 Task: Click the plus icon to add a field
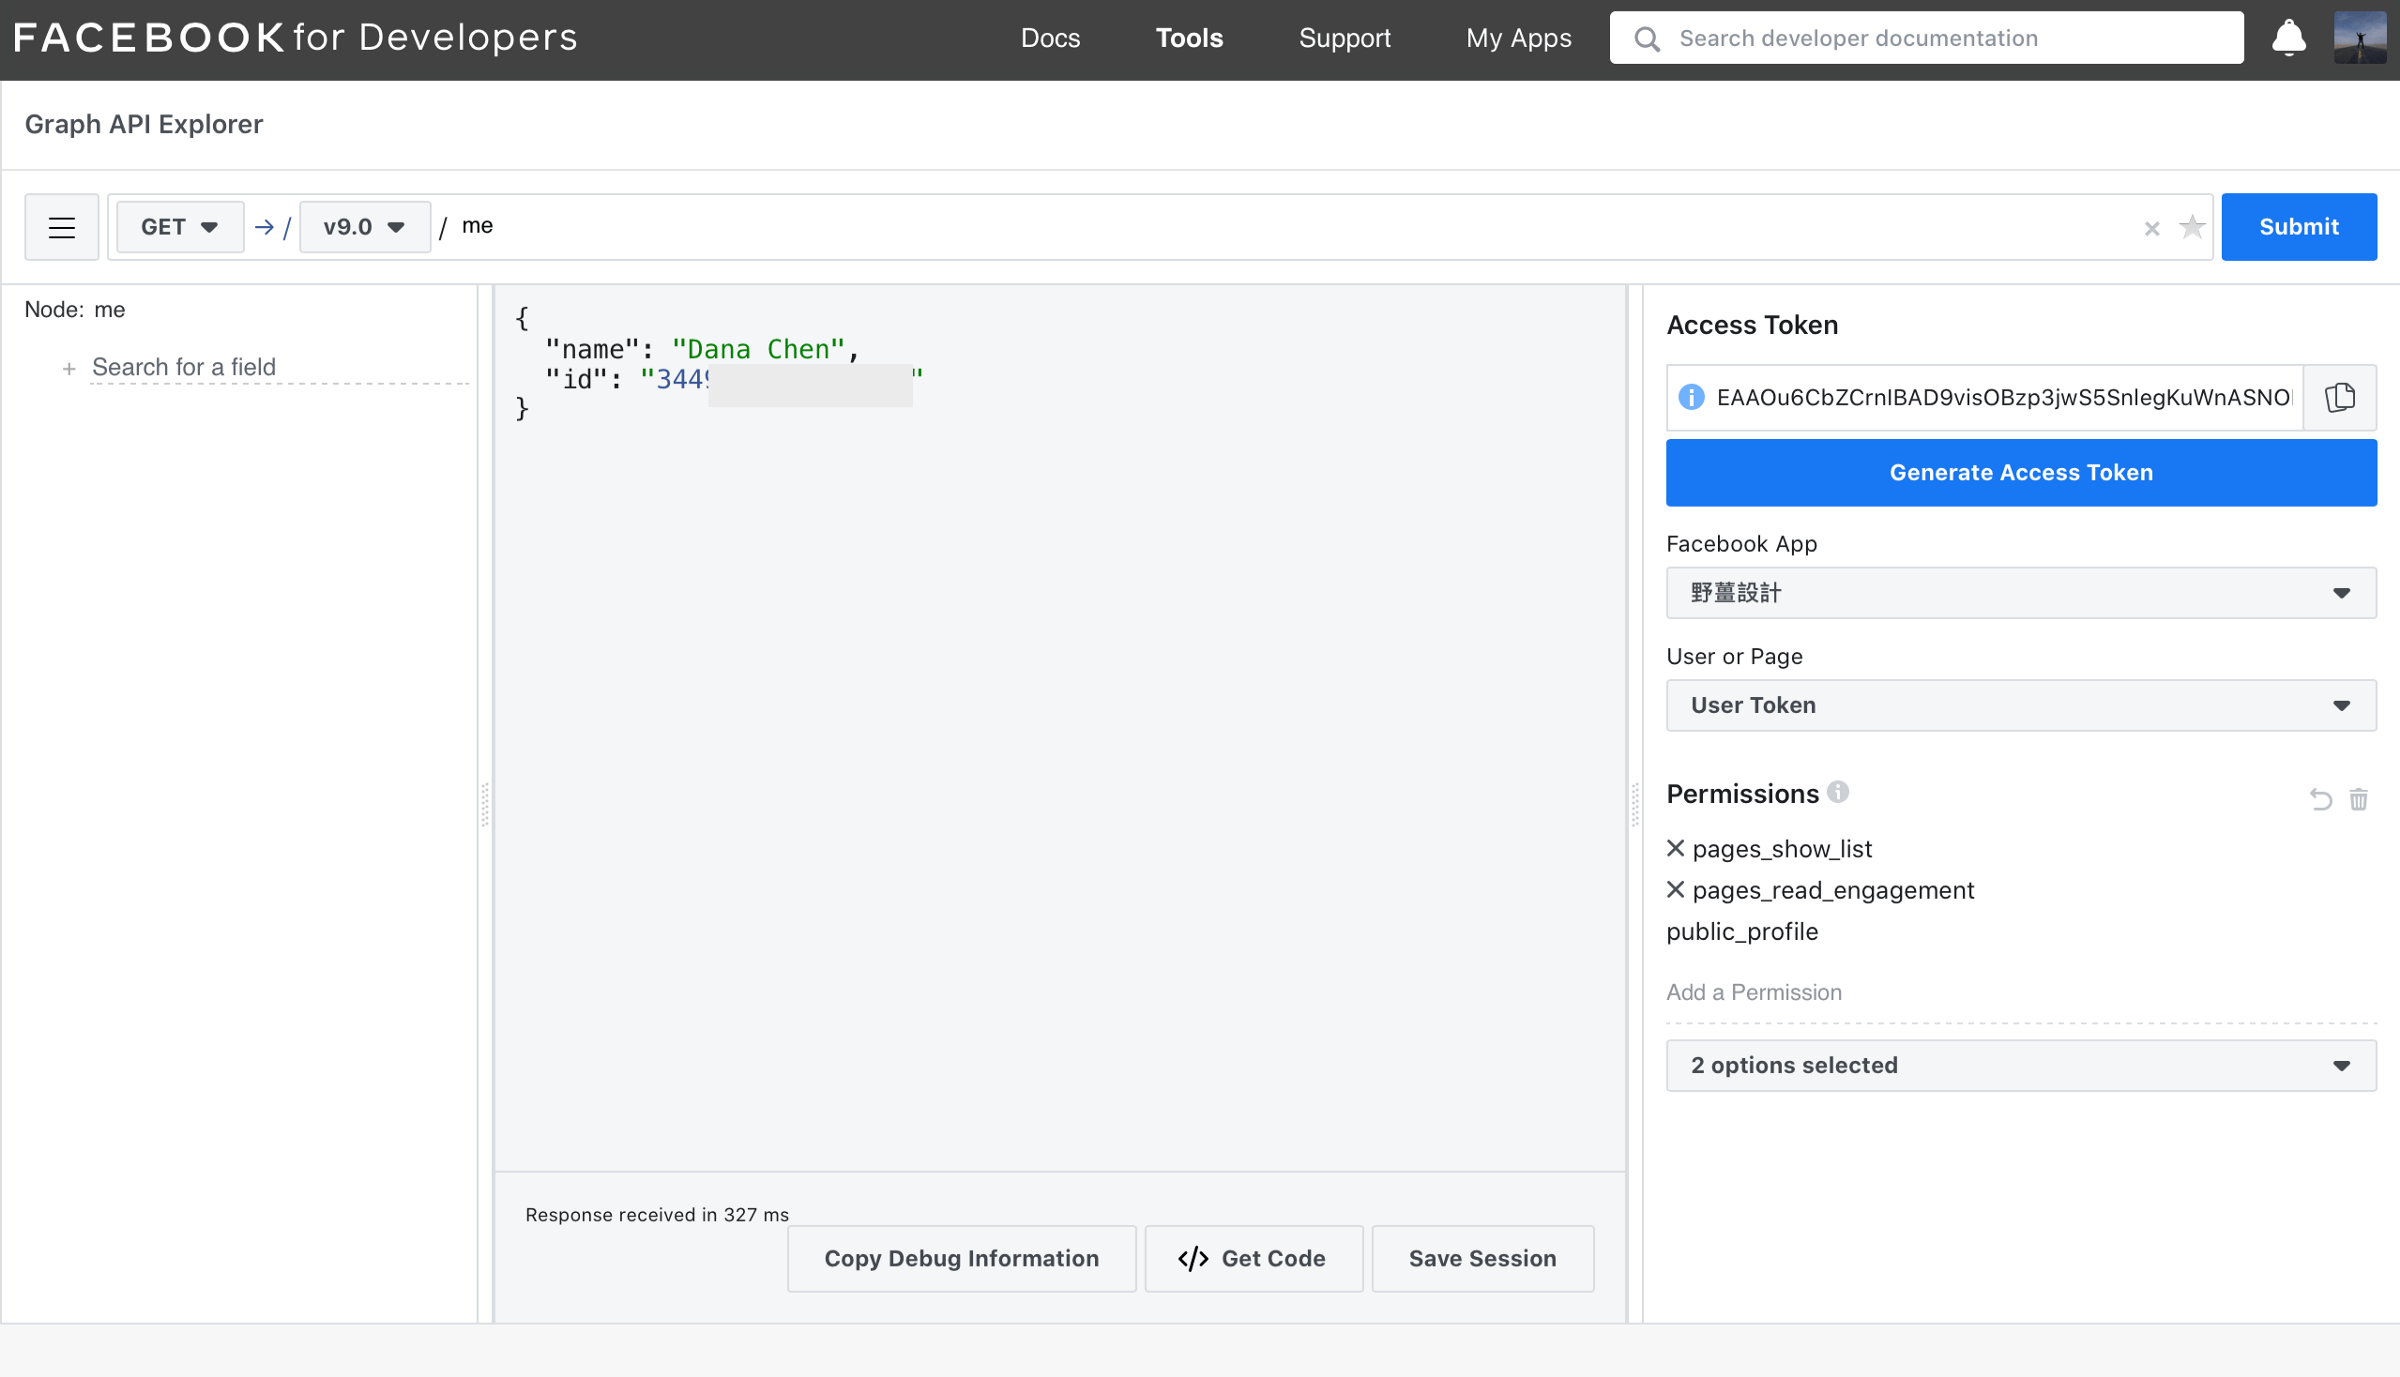(69, 369)
